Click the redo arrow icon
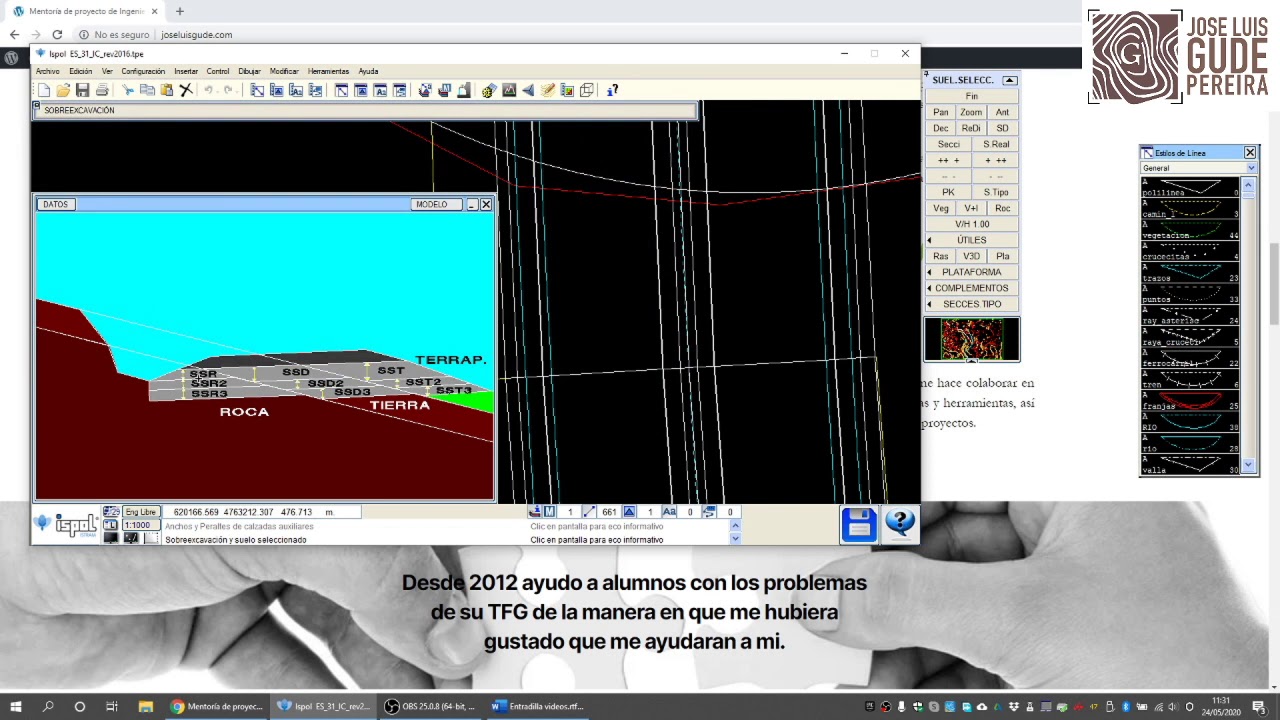 [228, 90]
